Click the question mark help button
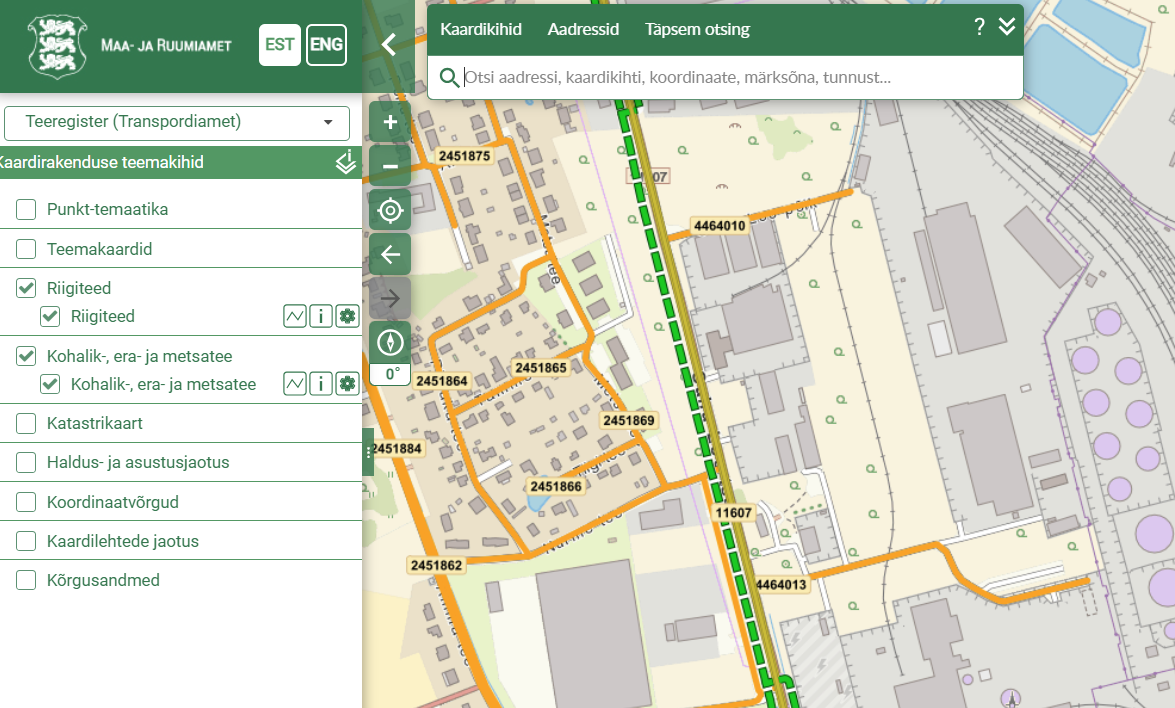The width and height of the screenshot is (1175, 708). [x=980, y=27]
